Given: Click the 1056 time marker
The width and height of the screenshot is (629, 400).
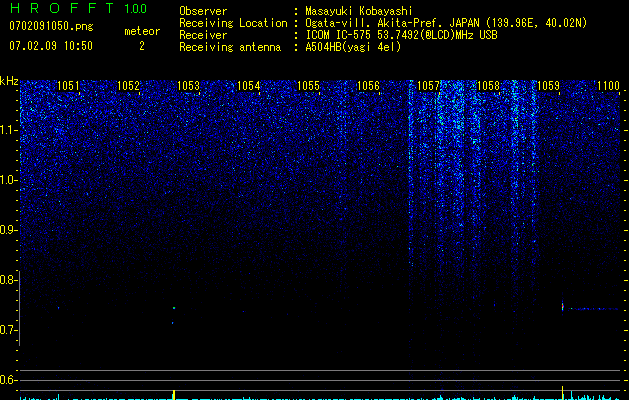Looking at the screenshot, I should click(x=368, y=86).
